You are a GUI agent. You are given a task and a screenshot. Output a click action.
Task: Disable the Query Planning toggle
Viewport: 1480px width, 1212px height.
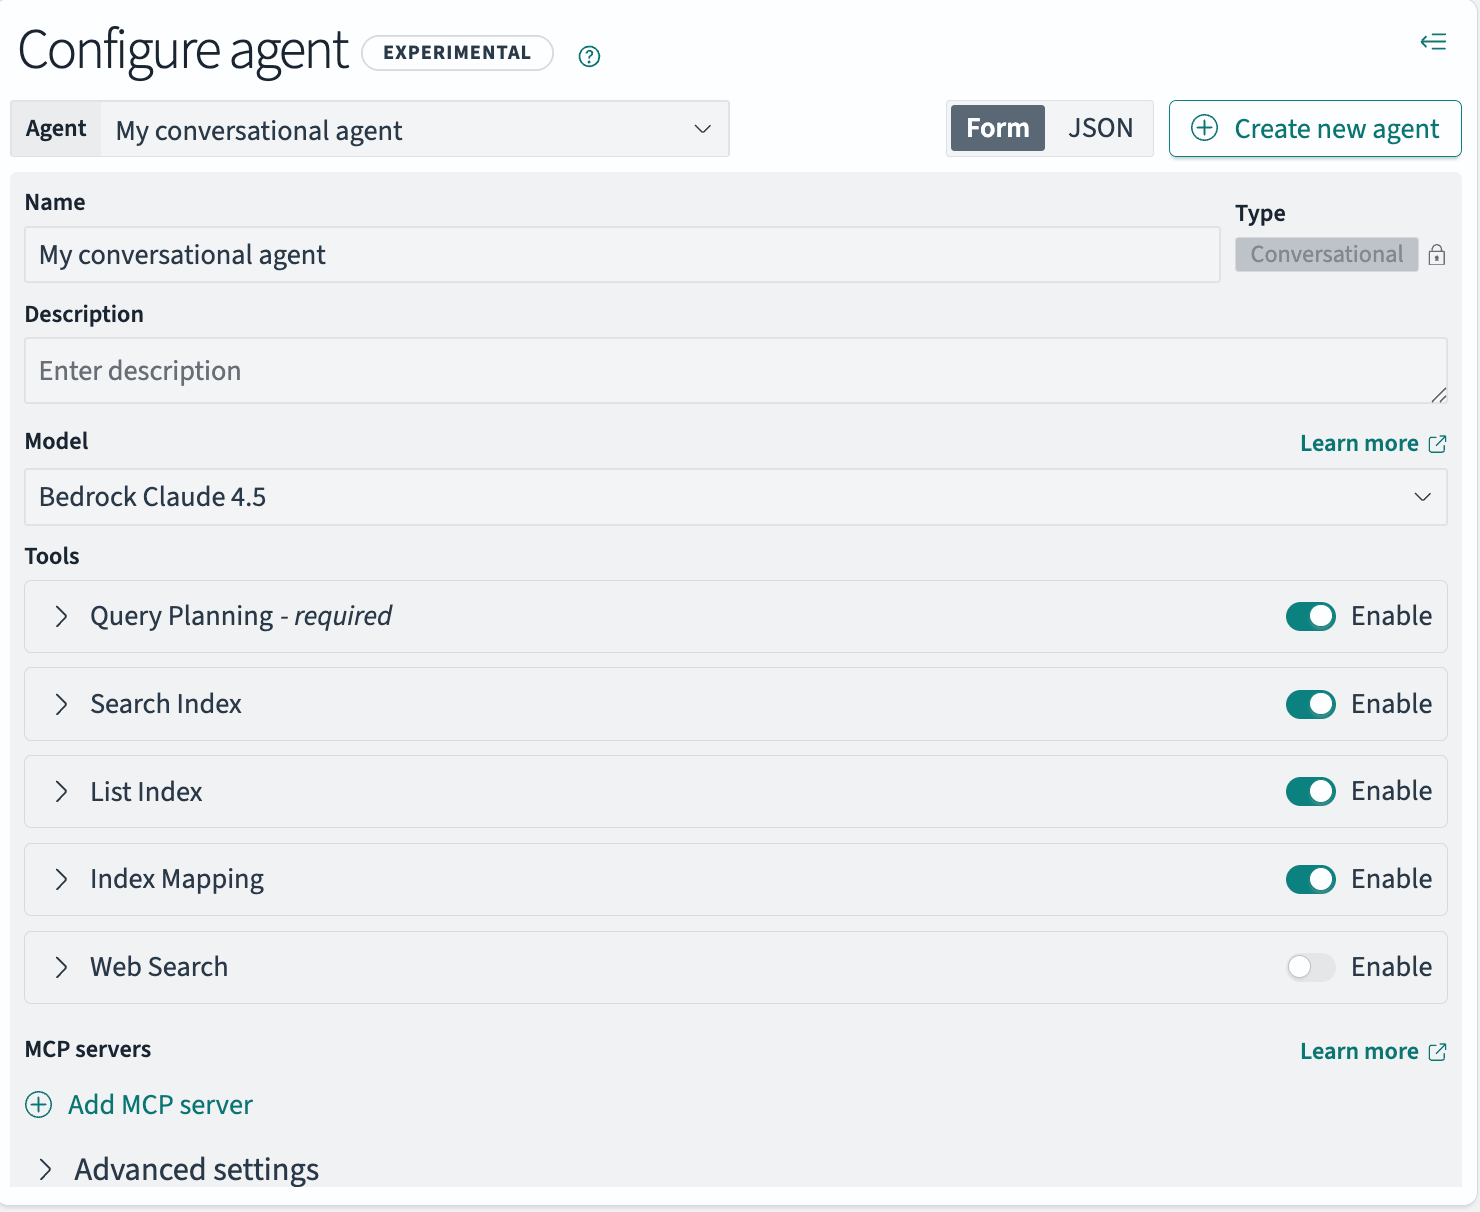coord(1310,616)
